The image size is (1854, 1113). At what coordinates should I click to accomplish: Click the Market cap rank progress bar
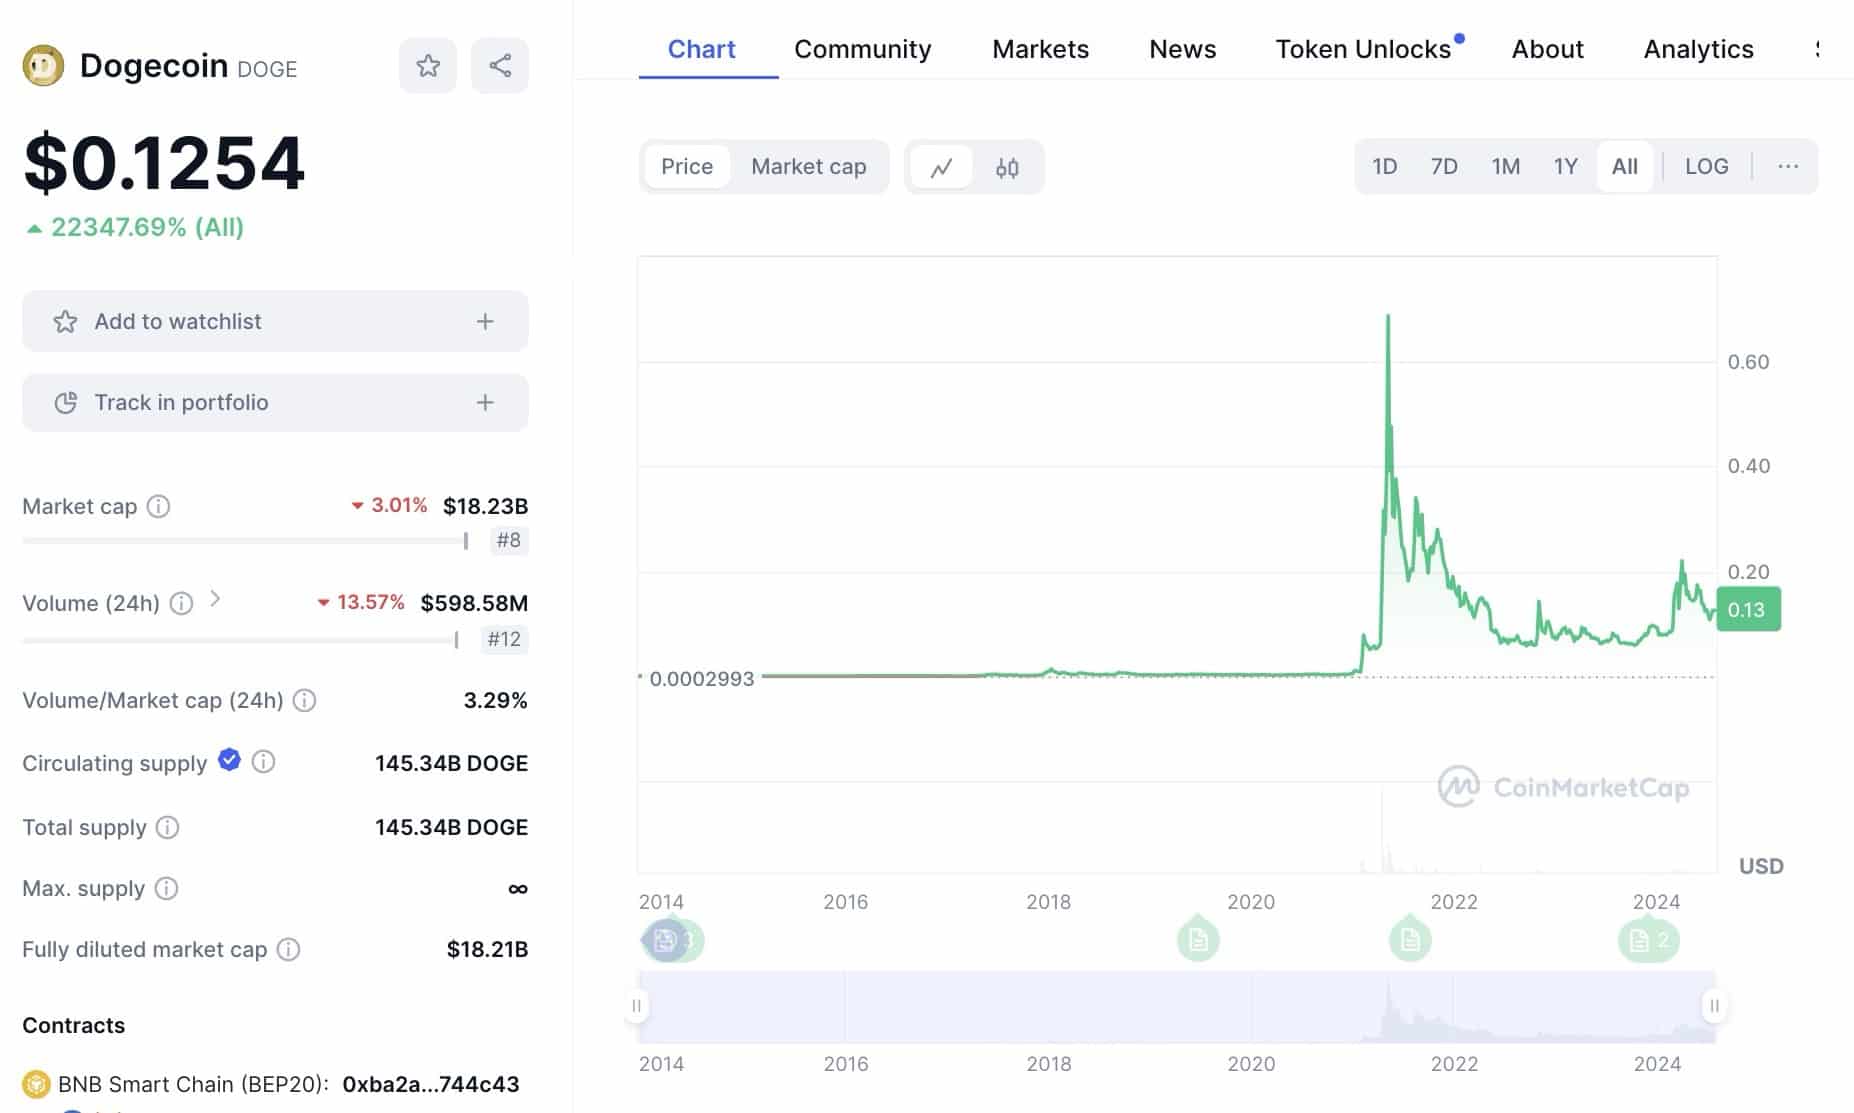pyautogui.click(x=245, y=541)
